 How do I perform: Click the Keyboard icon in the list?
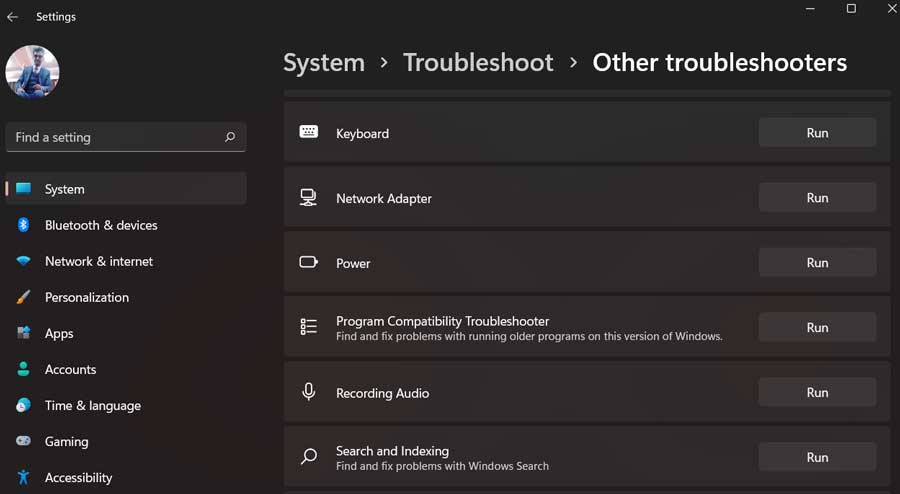[309, 132]
